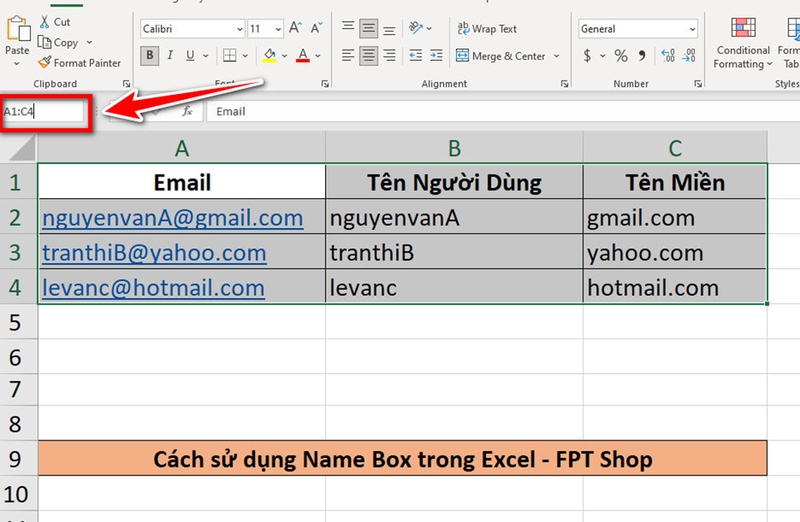Viewport: 800px width, 522px height.
Task: Click the Paste clipboard icon
Action: [18, 29]
